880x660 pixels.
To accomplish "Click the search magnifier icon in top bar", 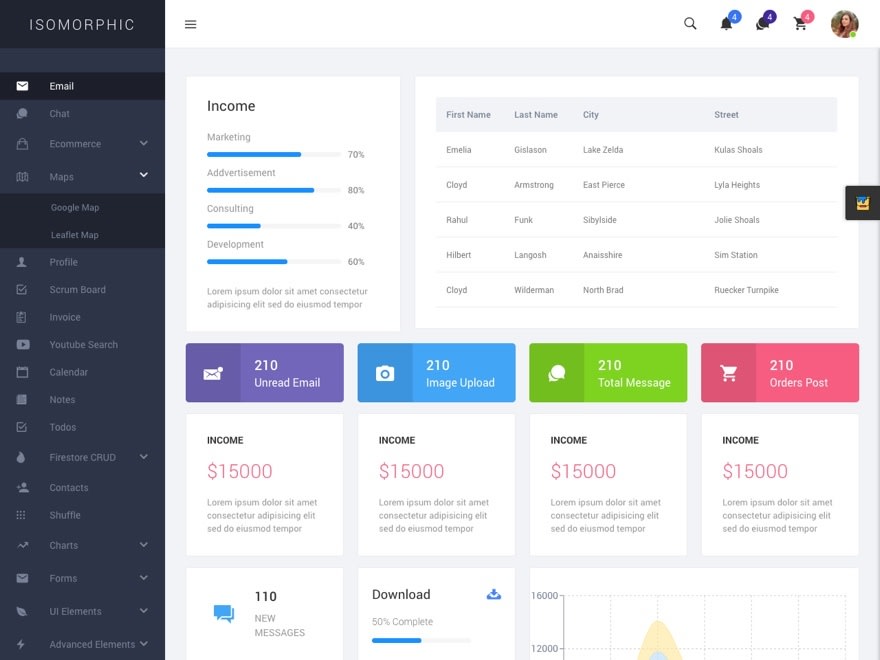I will (x=690, y=24).
